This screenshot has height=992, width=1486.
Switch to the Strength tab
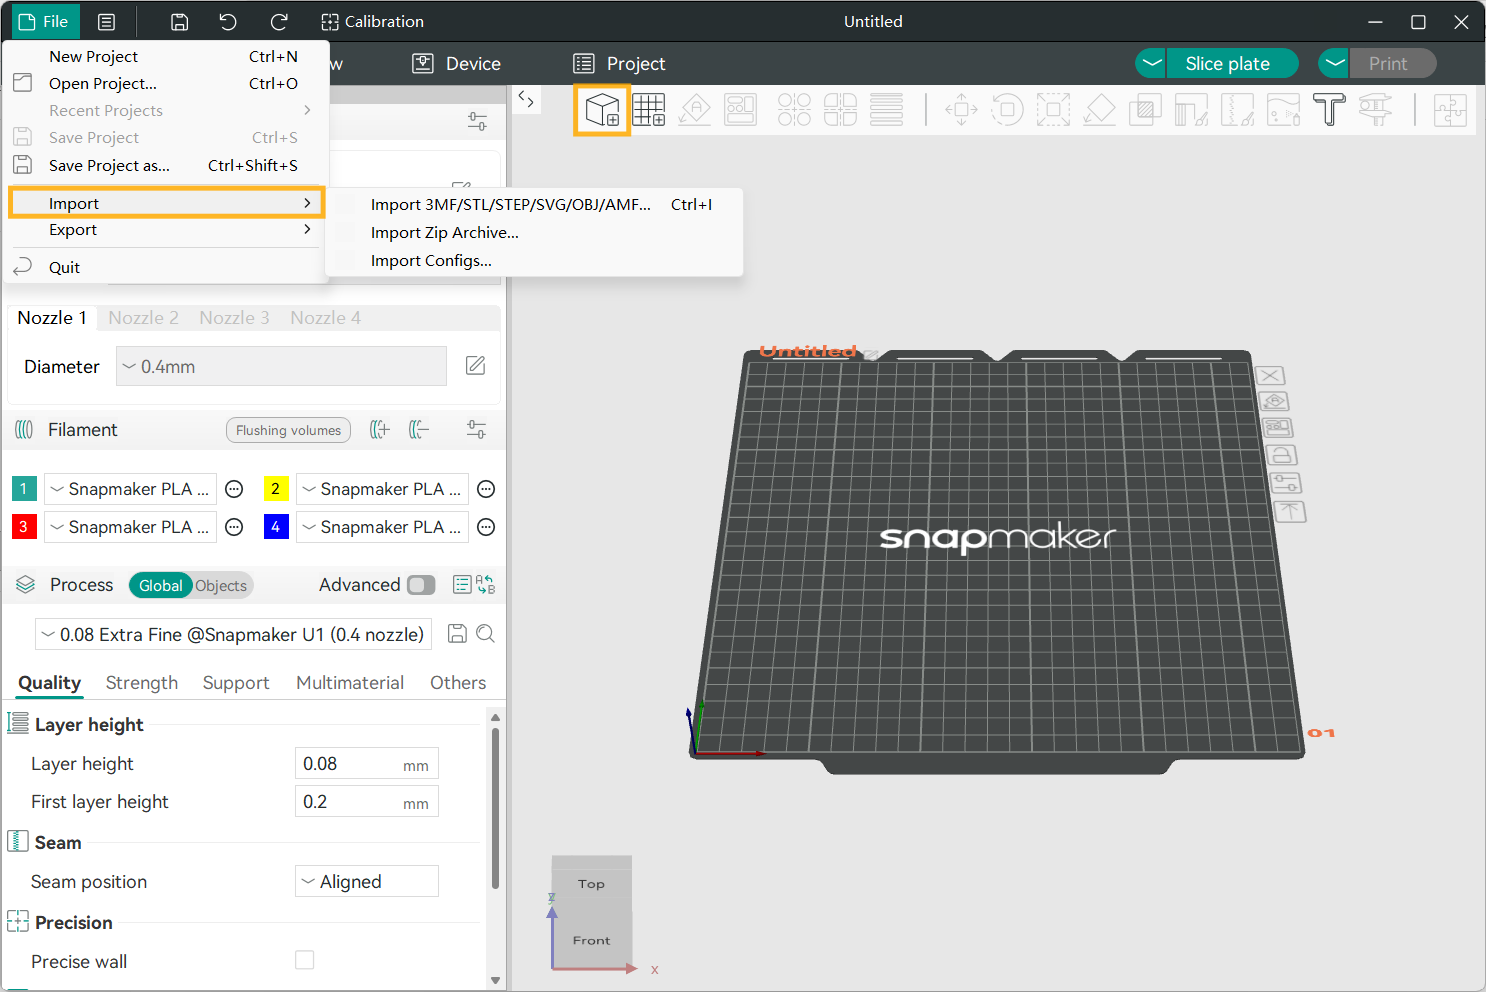(141, 682)
